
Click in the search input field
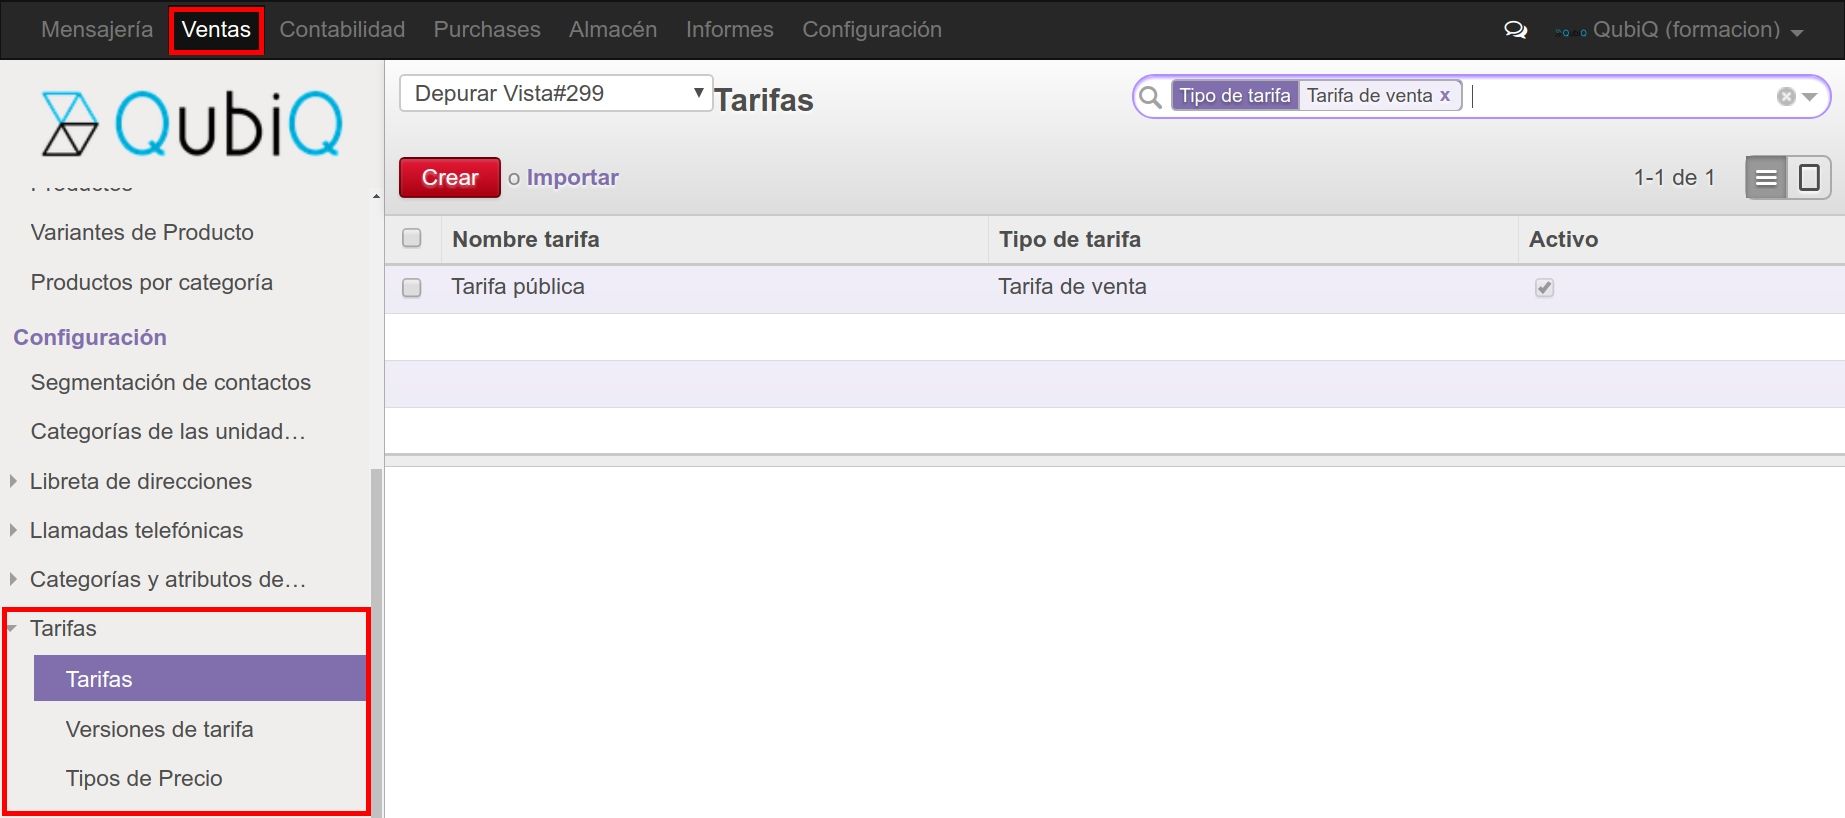point(1620,97)
